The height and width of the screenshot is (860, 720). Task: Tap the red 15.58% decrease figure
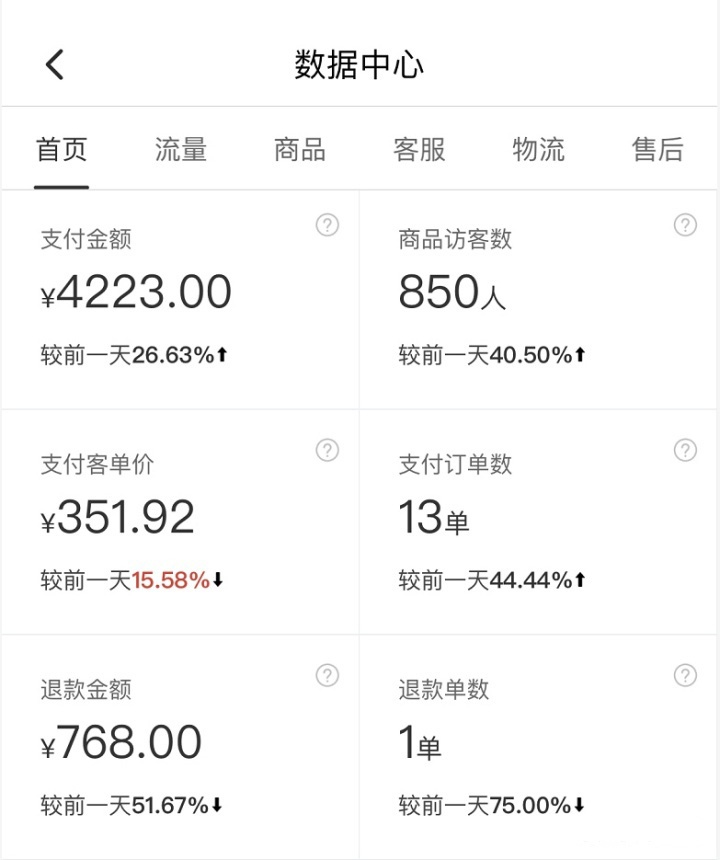tap(171, 580)
